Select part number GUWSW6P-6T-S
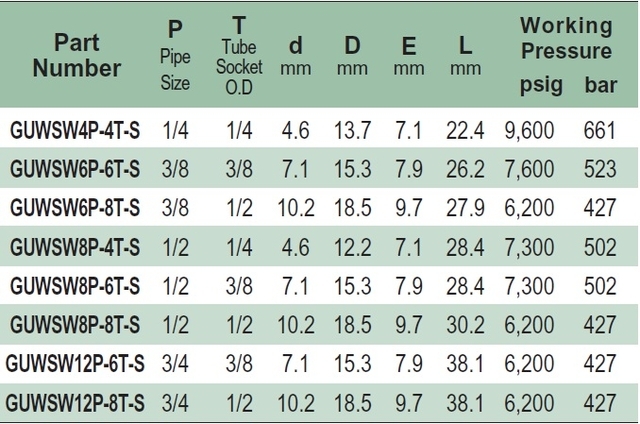 coord(75,169)
